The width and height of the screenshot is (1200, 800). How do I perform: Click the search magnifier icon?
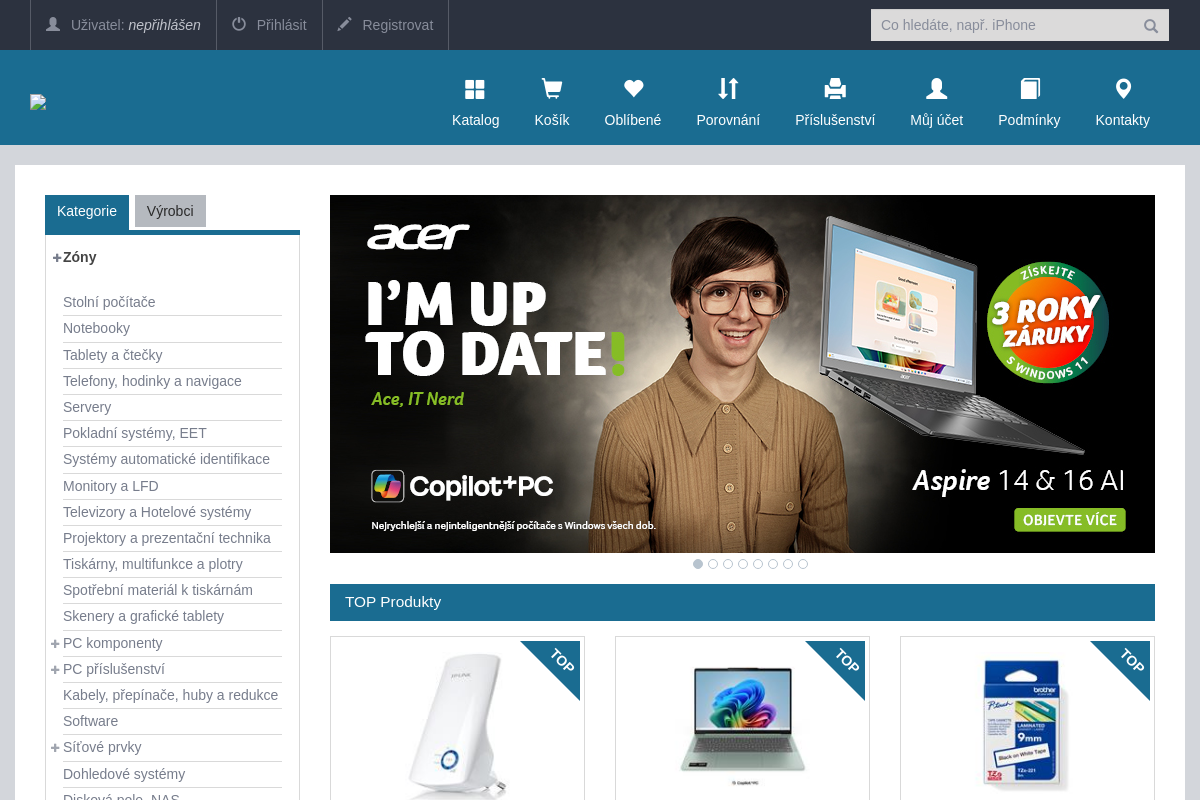click(x=1151, y=26)
